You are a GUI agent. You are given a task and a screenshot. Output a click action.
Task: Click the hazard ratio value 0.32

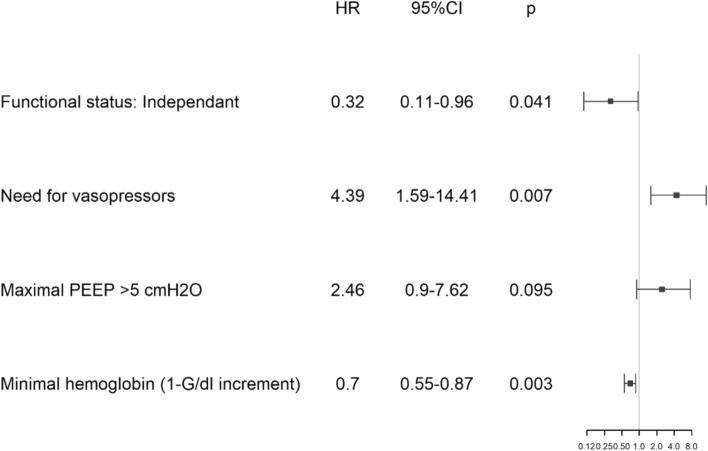pyautogui.click(x=346, y=101)
